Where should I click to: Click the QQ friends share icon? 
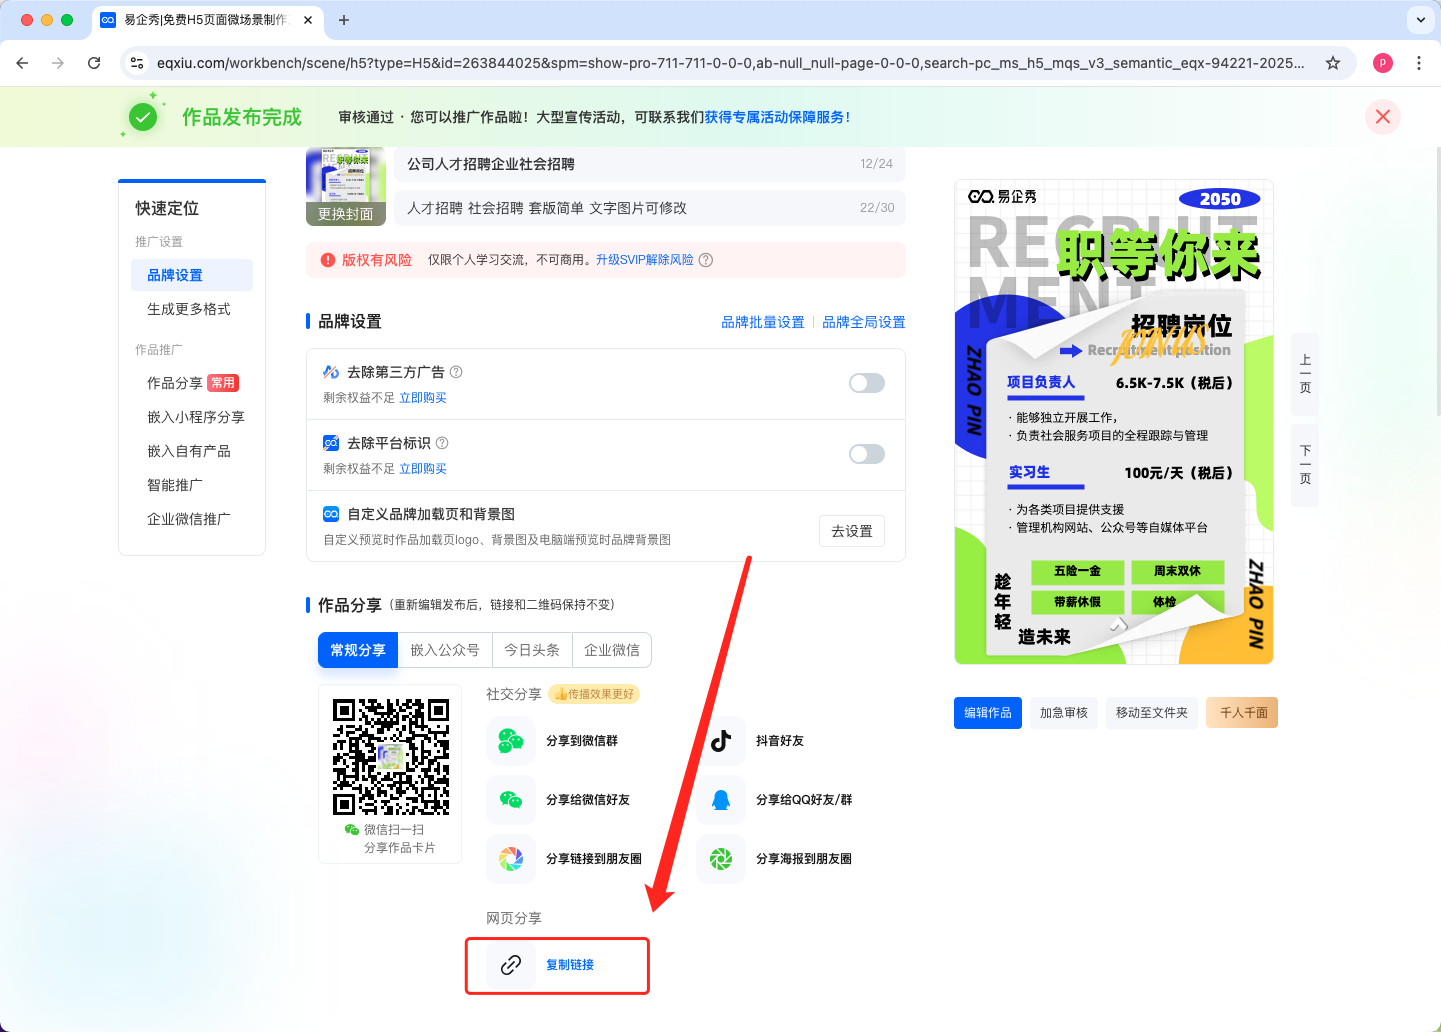[x=721, y=800]
